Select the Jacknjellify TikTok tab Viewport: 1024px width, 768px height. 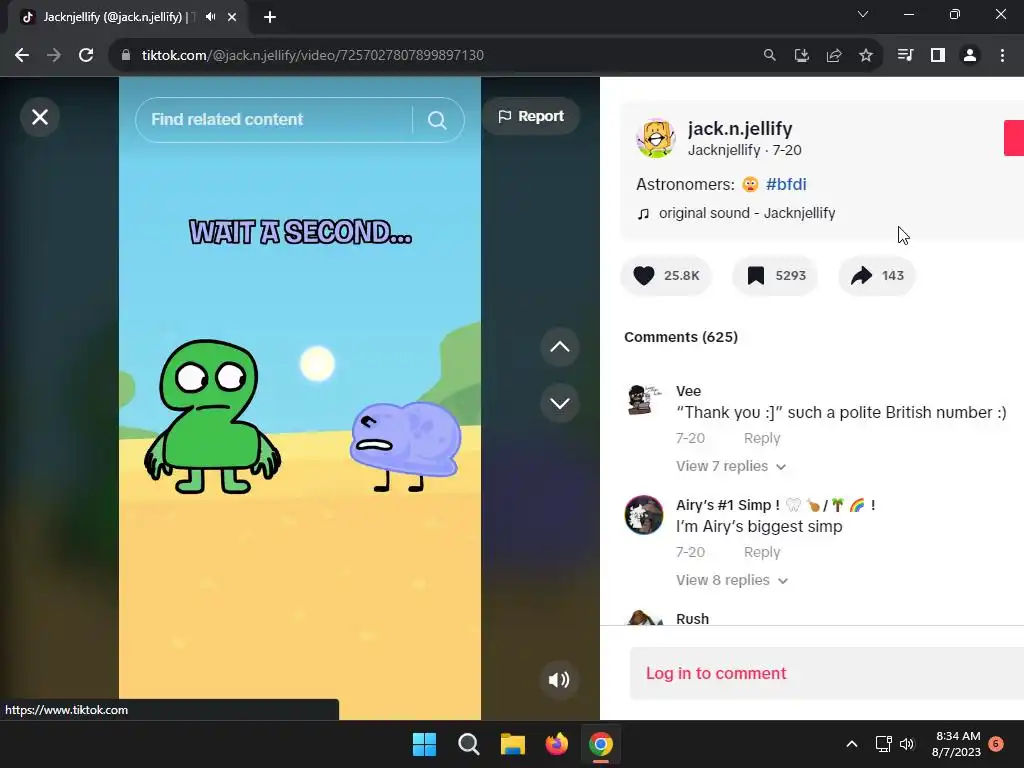[128, 18]
